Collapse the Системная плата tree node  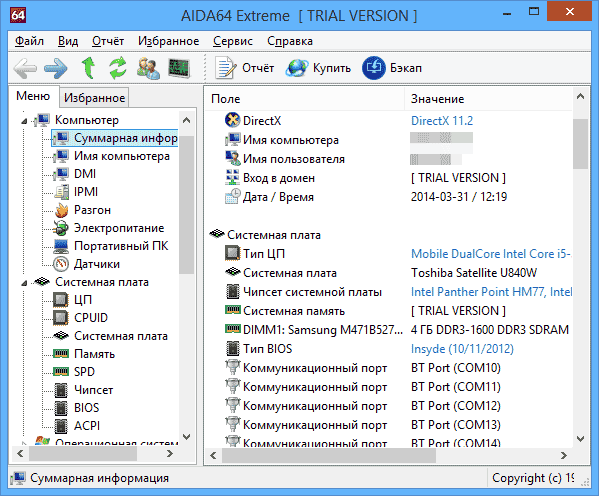coord(24,283)
